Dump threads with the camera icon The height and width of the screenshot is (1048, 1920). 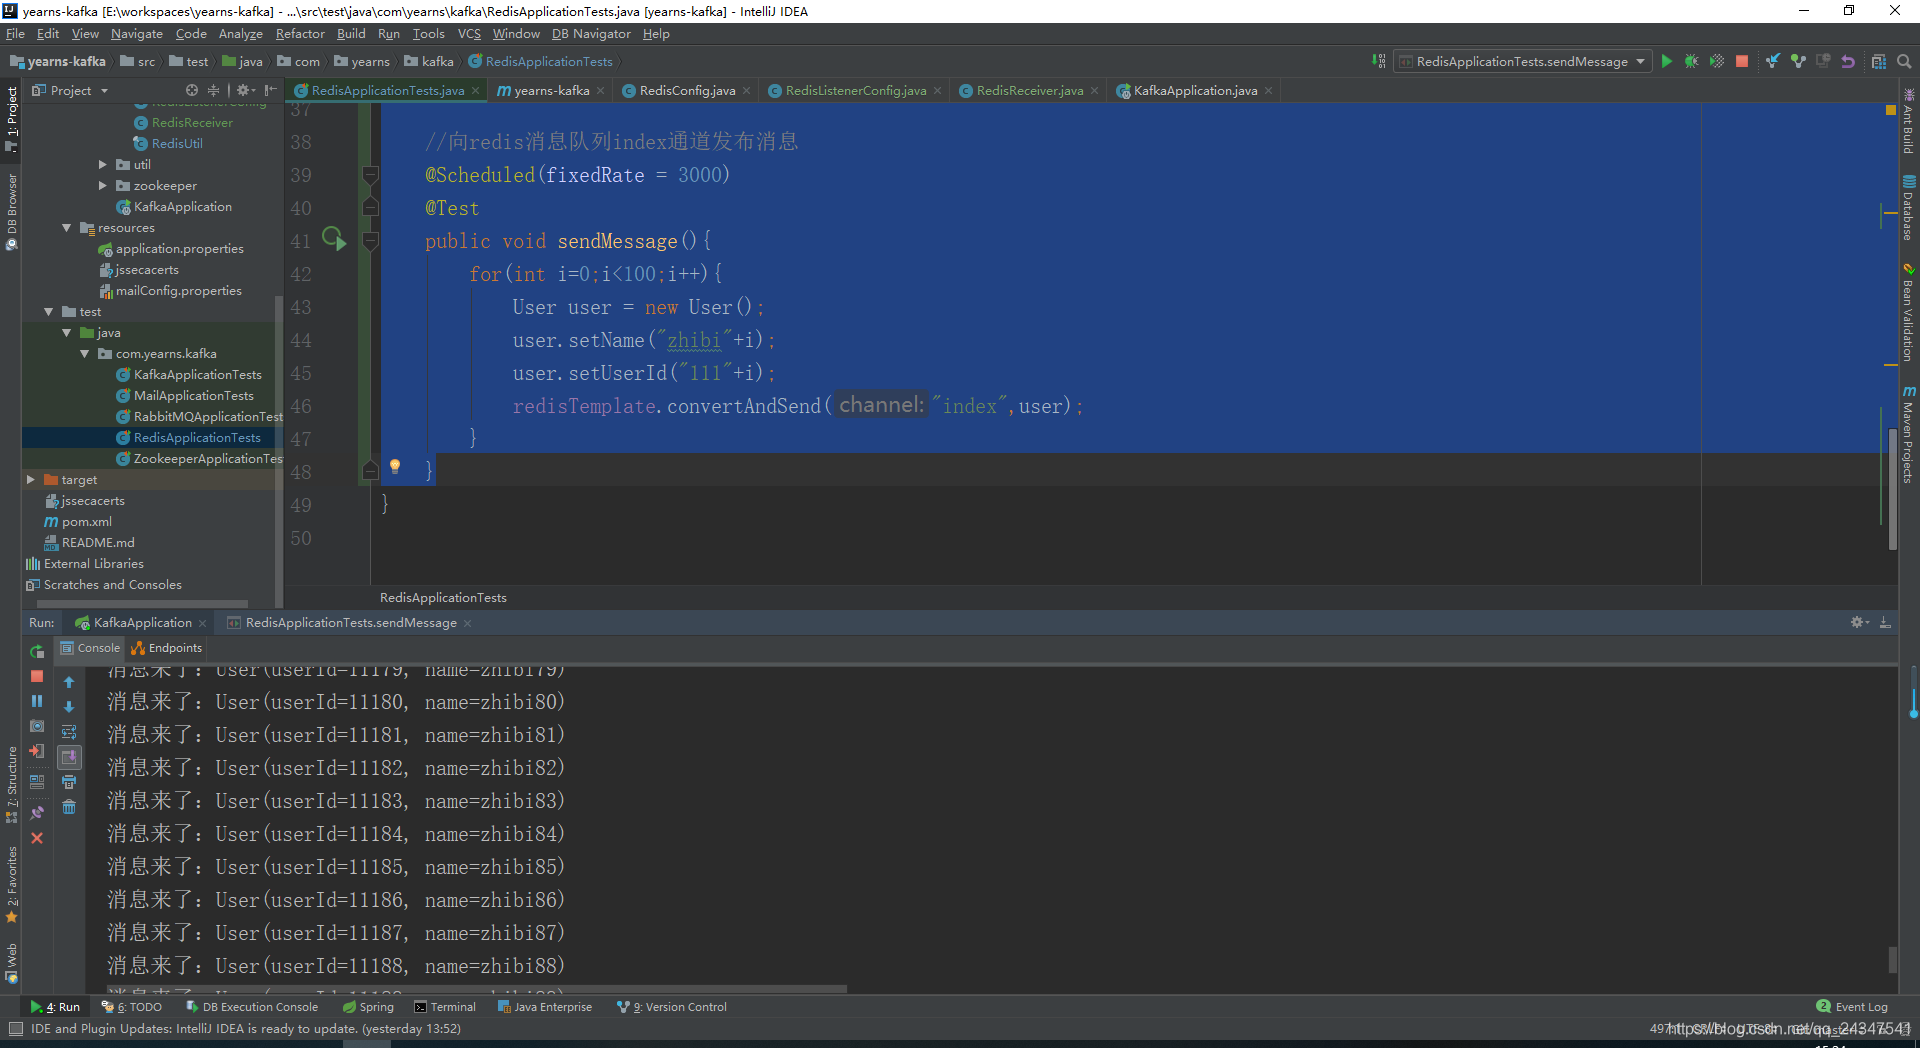[x=37, y=726]
